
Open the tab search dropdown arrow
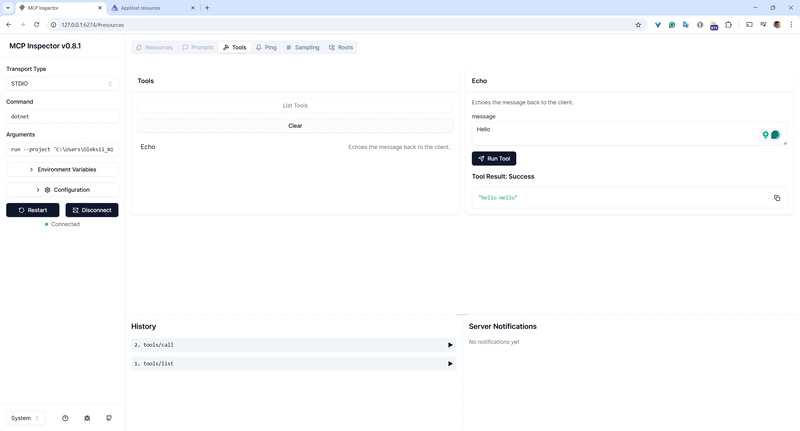point(8,8)
